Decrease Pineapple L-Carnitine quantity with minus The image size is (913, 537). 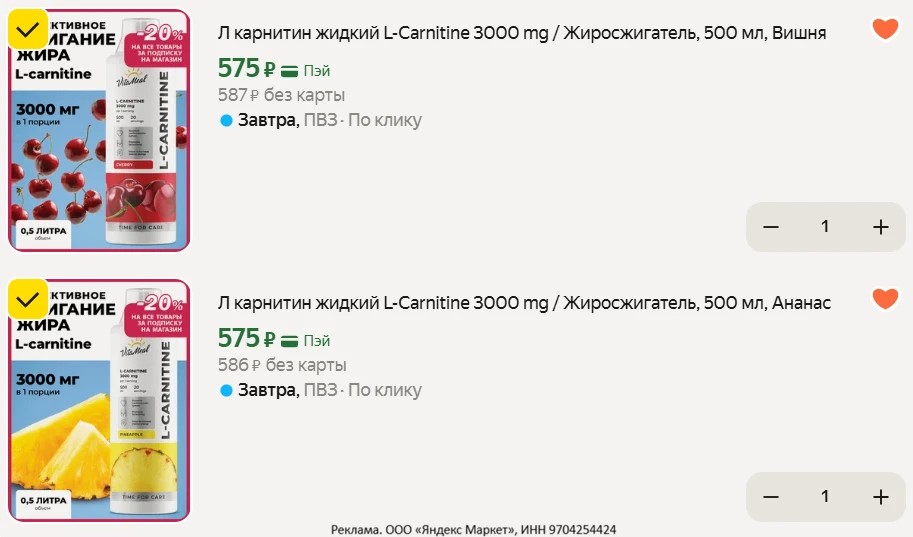click(x=770, y=497)
